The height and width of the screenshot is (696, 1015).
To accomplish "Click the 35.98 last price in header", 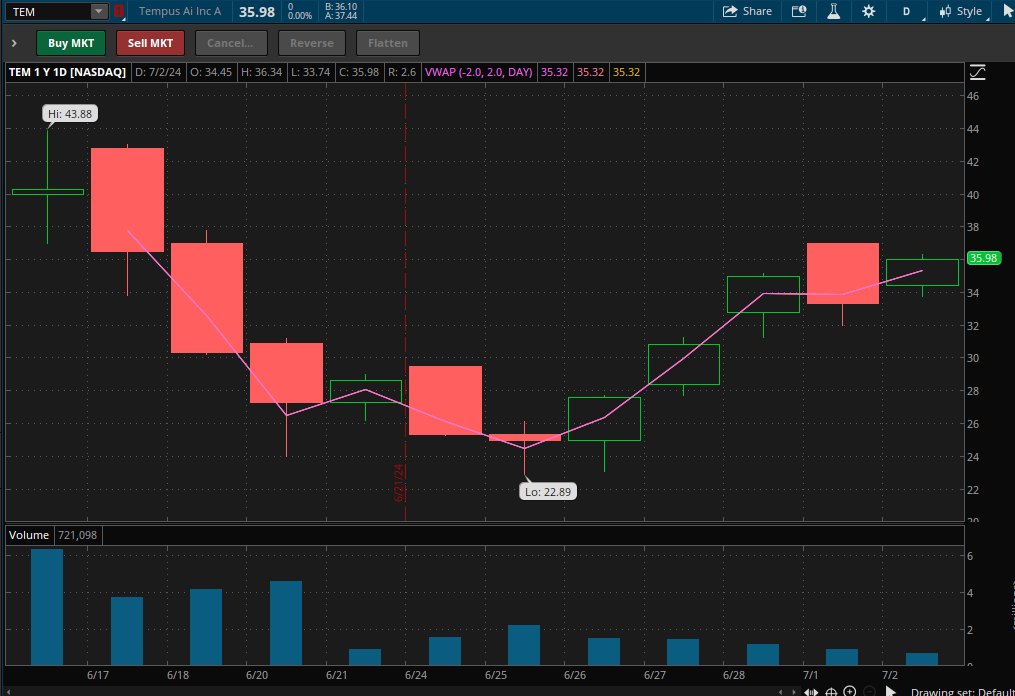I will coord(257,12).
